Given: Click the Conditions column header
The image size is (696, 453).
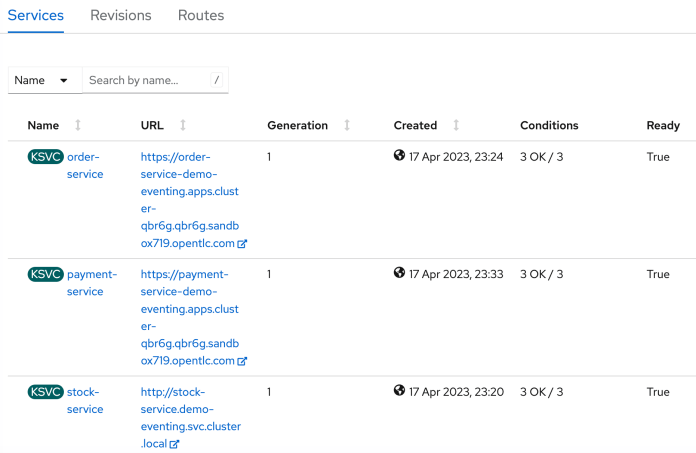Looking at the screenshot, I should [x=549, y=126].
